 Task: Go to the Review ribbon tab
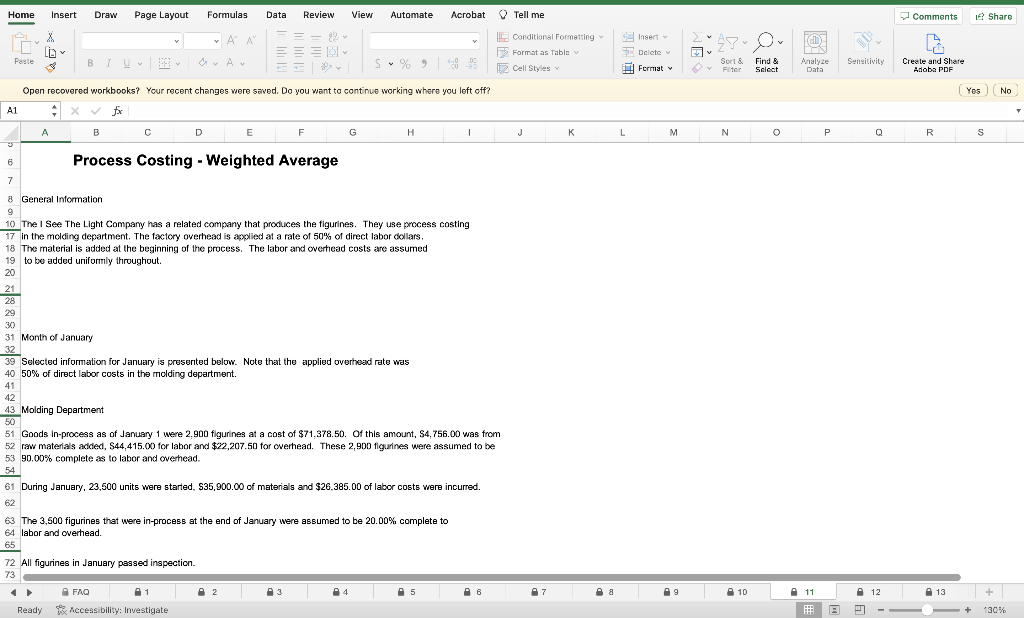tap(319, 14)
